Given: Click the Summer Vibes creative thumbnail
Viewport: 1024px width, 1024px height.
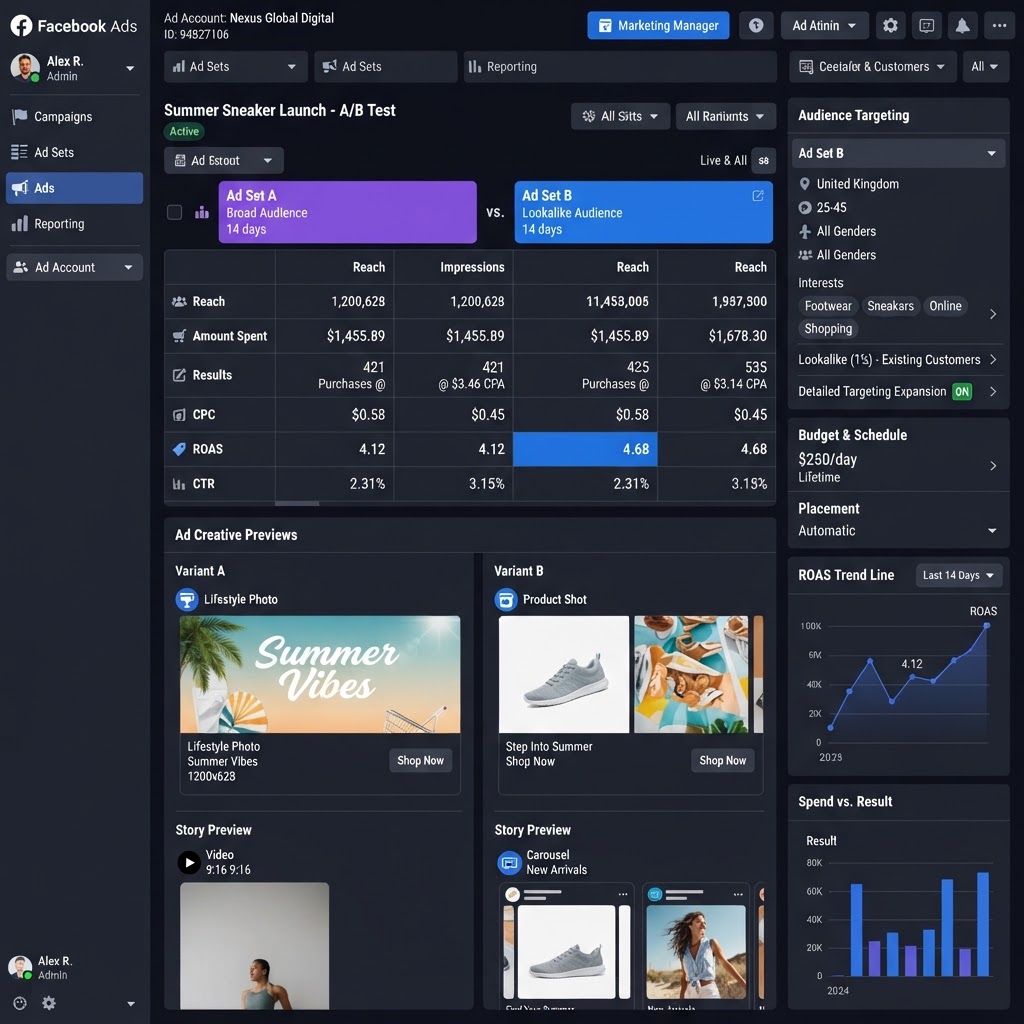Looking at the screenshot, I should coord(320,674).
